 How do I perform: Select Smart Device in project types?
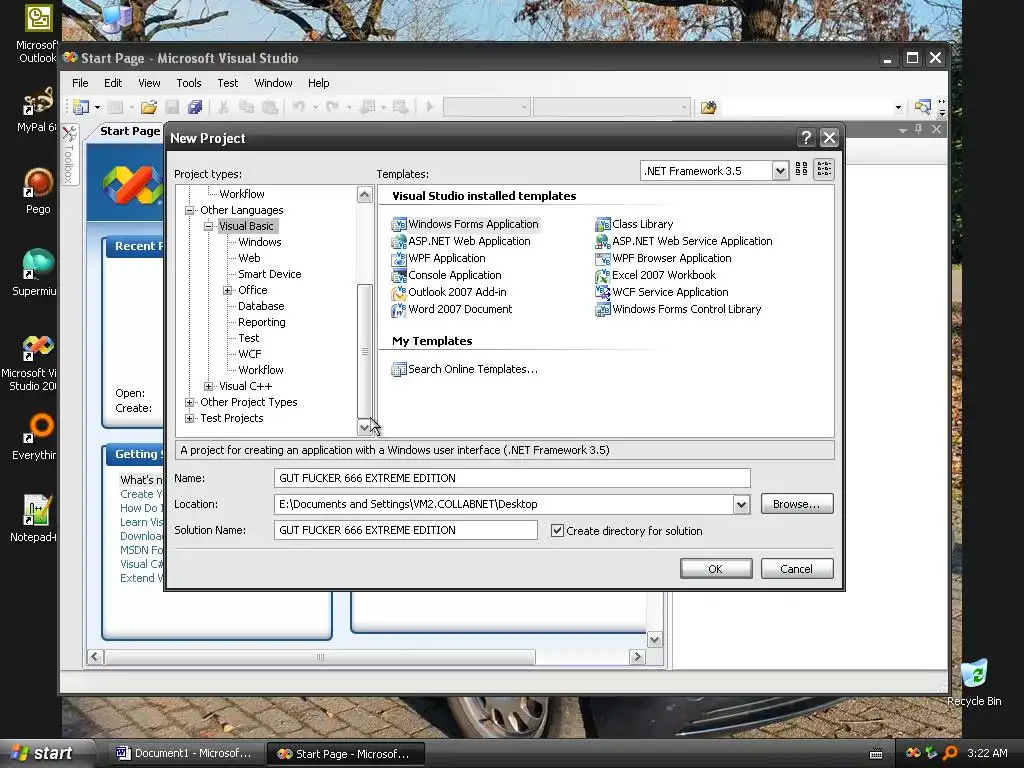[270, 274]
